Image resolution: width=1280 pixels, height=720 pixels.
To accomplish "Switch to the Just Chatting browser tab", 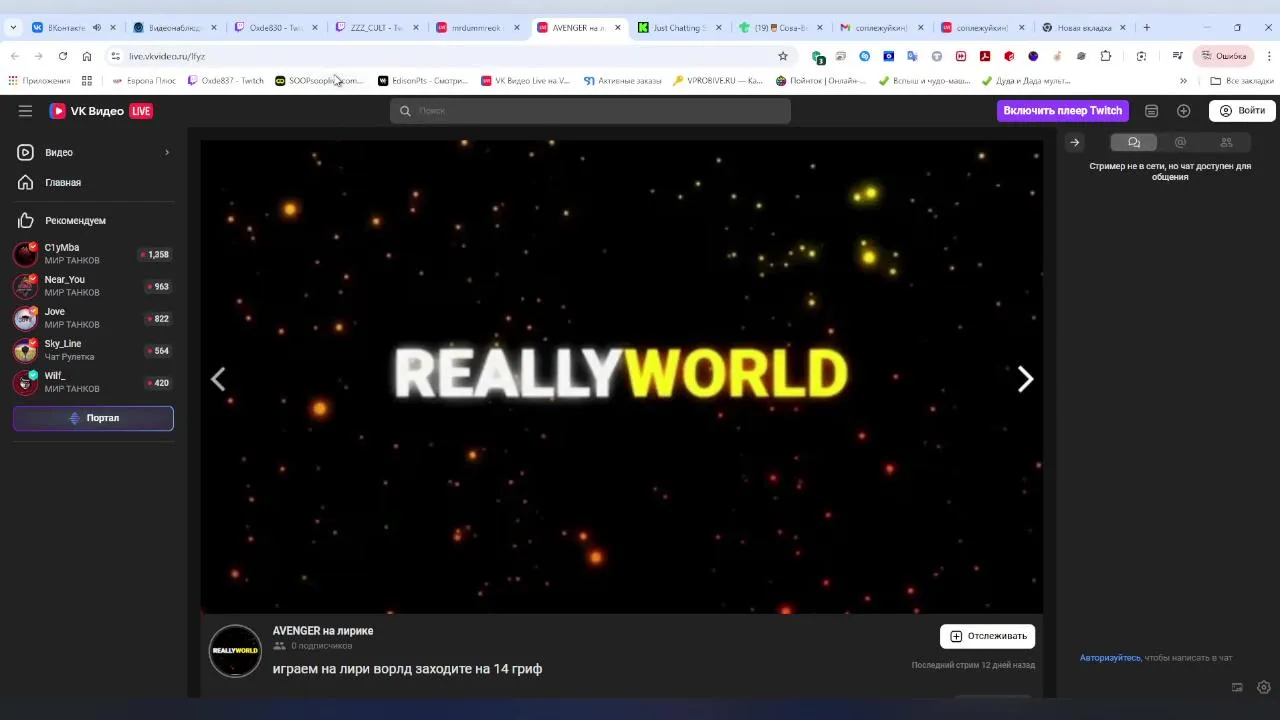I will coord(680,28).
